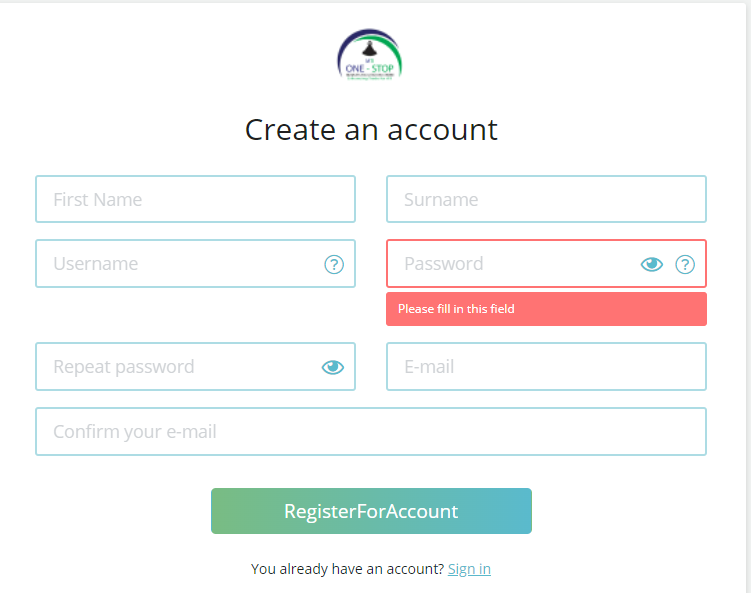
Task: Follow the Sign in link
Action: (469, 569)
